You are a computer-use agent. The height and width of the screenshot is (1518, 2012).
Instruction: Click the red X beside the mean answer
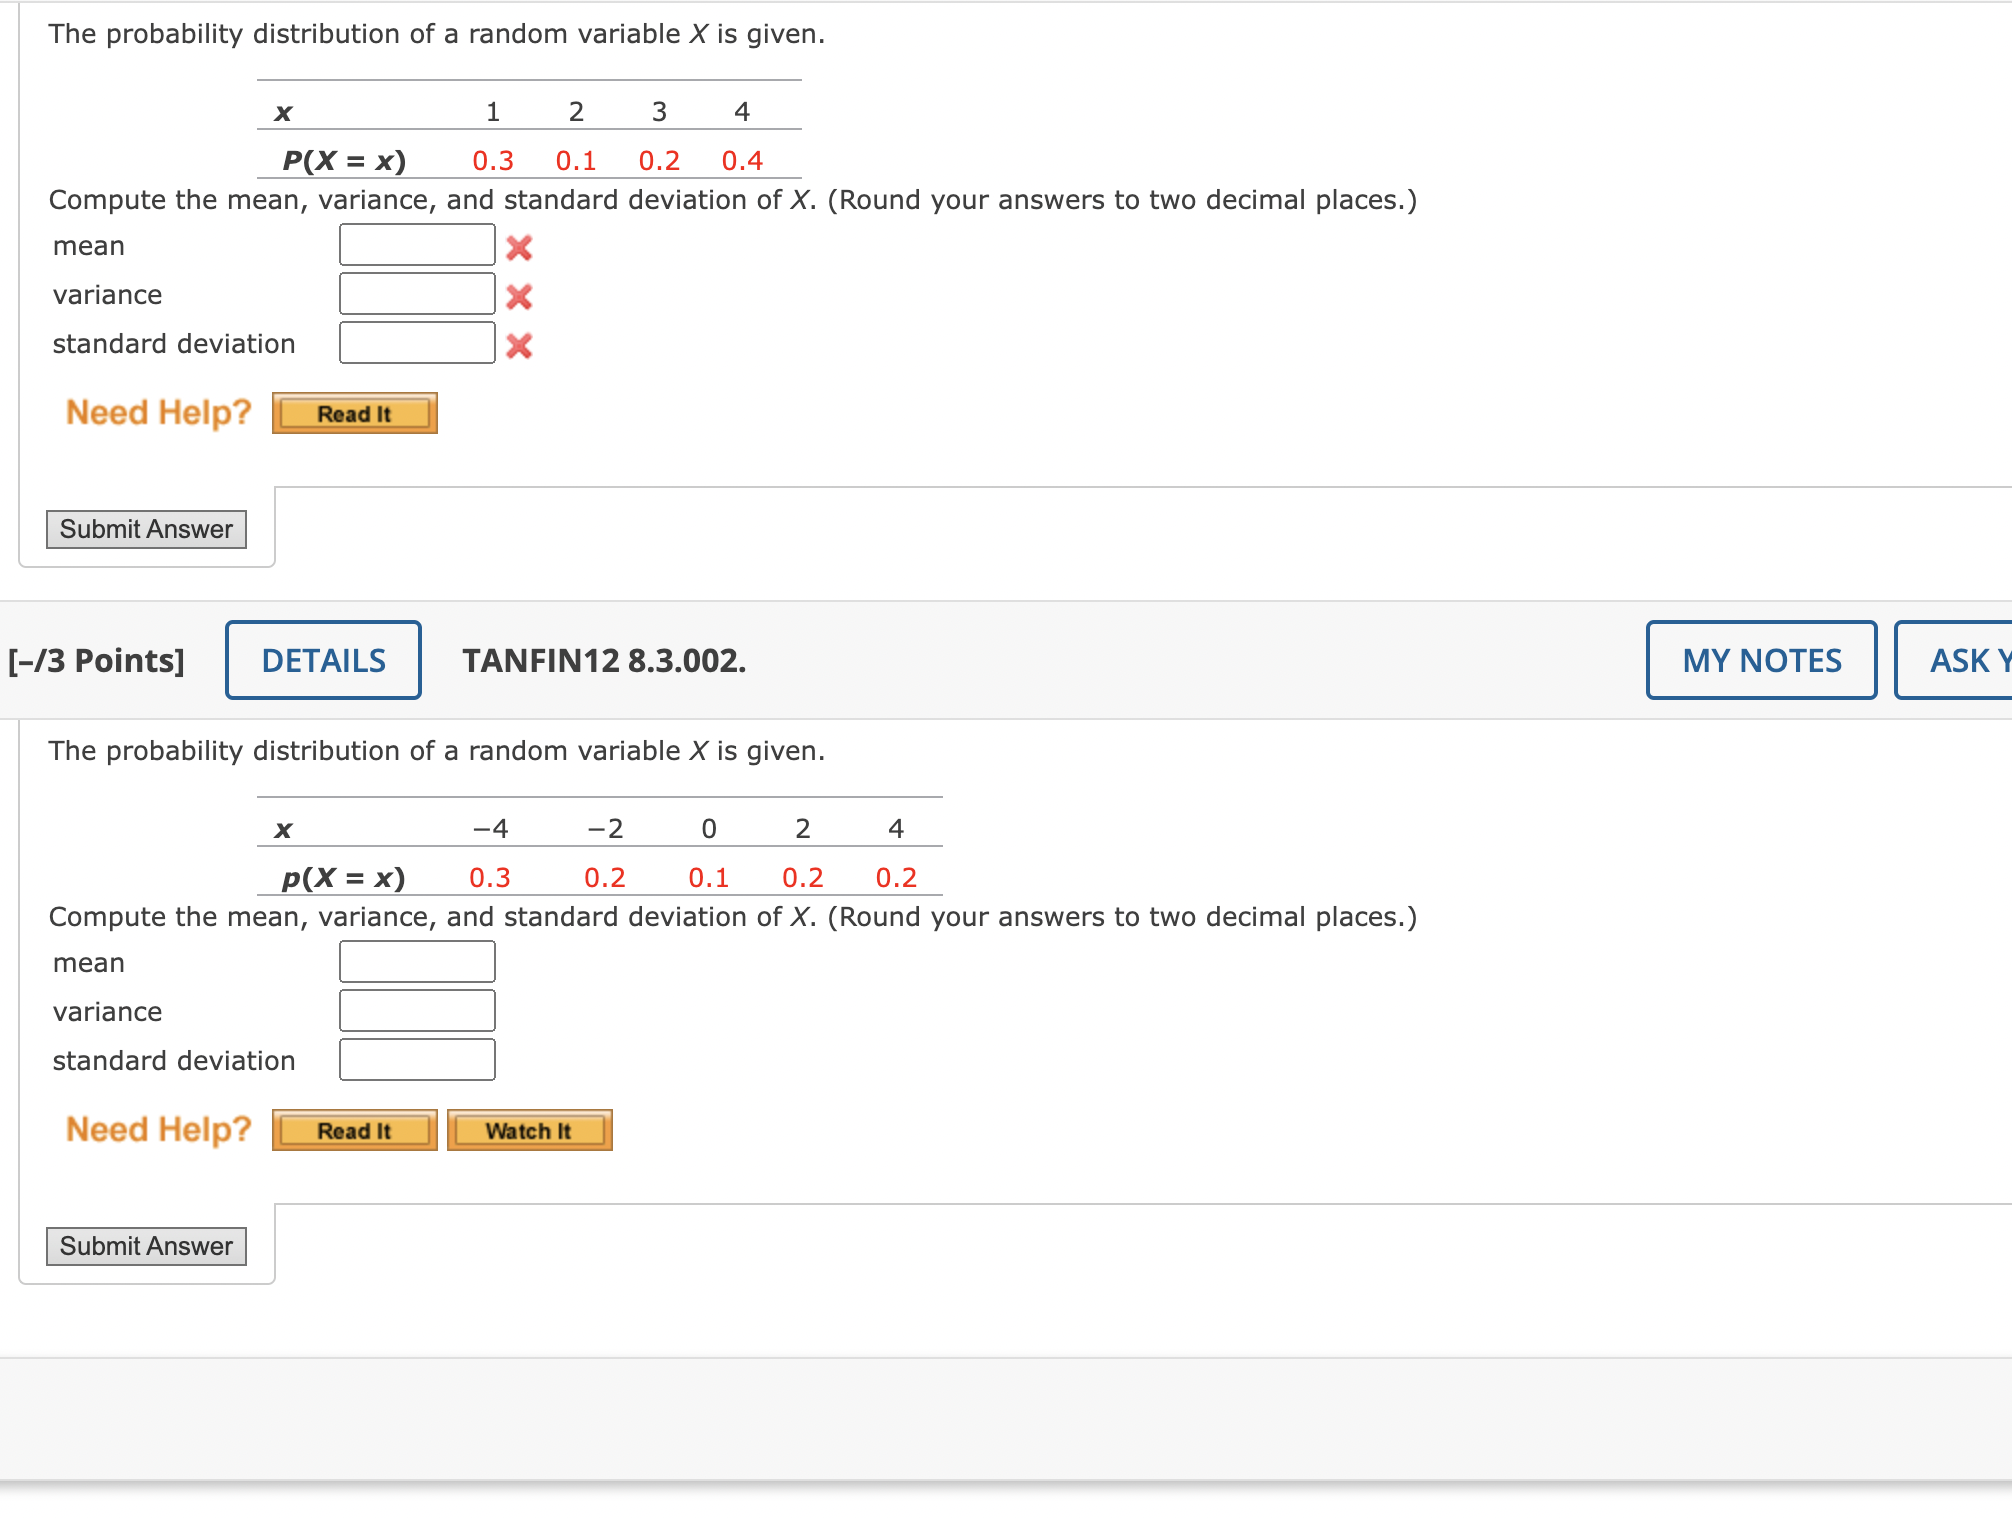[519, 246]
